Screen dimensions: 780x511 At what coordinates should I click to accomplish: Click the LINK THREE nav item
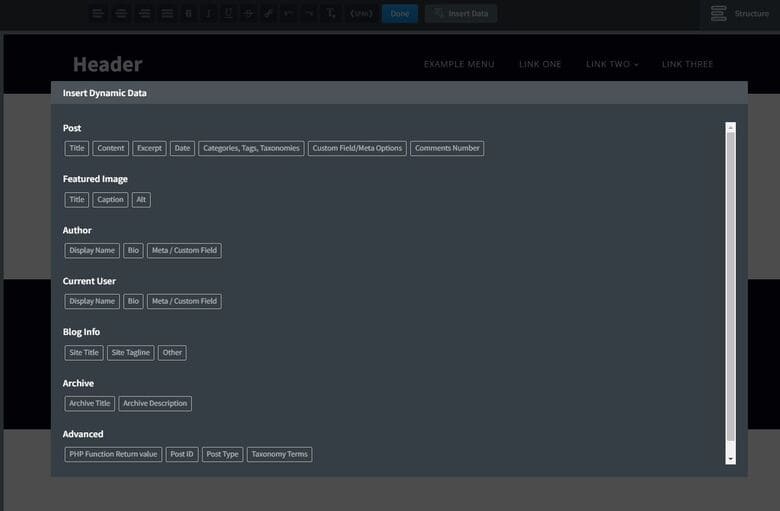(x=687, y=64)
